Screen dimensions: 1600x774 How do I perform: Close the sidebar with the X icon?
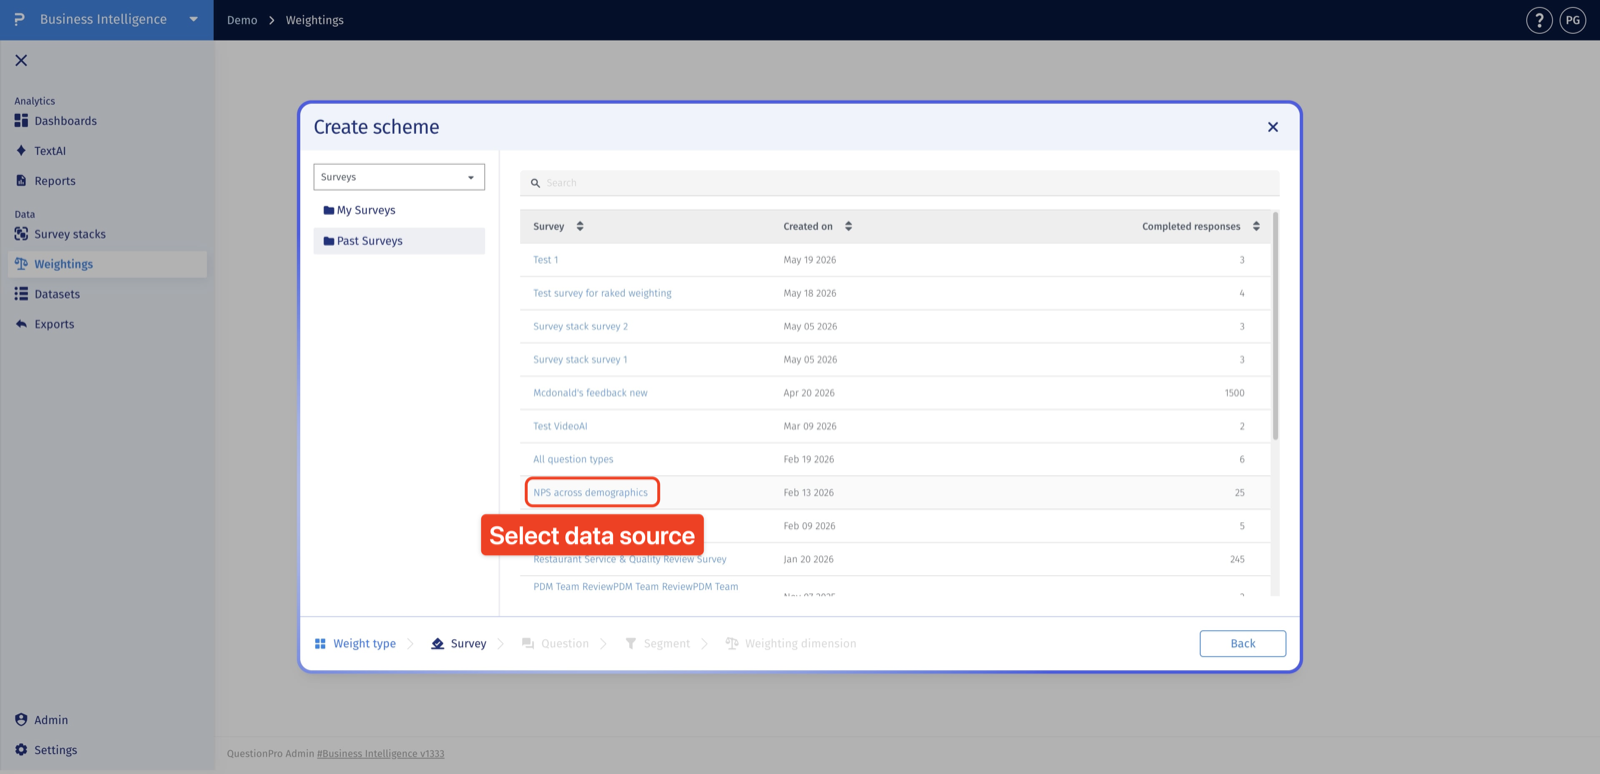21,60
